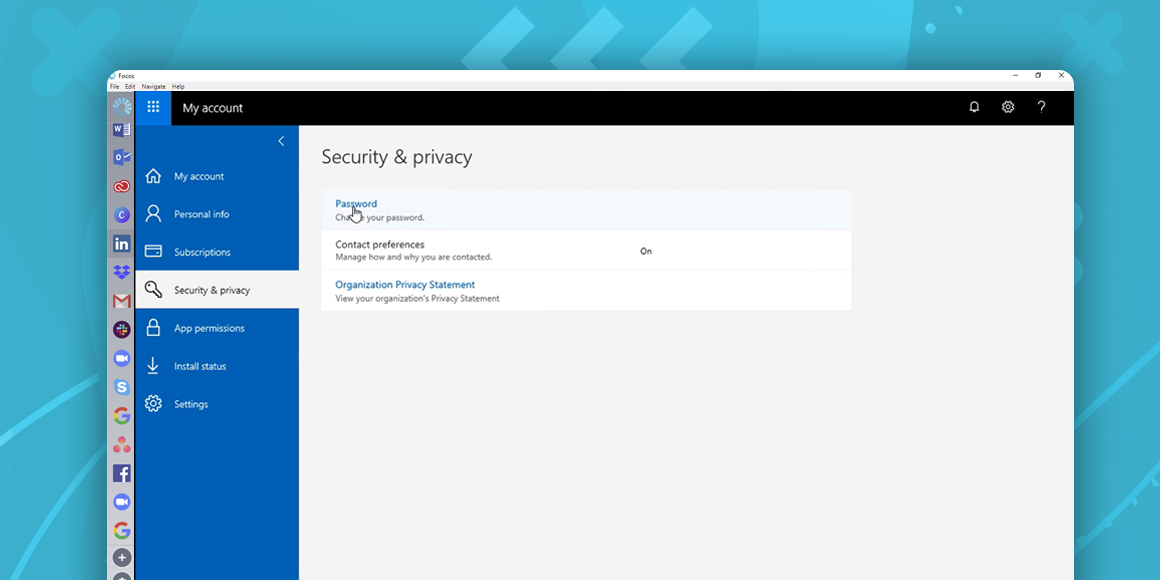Click the "My account" title in black header
1160x580 pixels.
[x=212, y=108]
